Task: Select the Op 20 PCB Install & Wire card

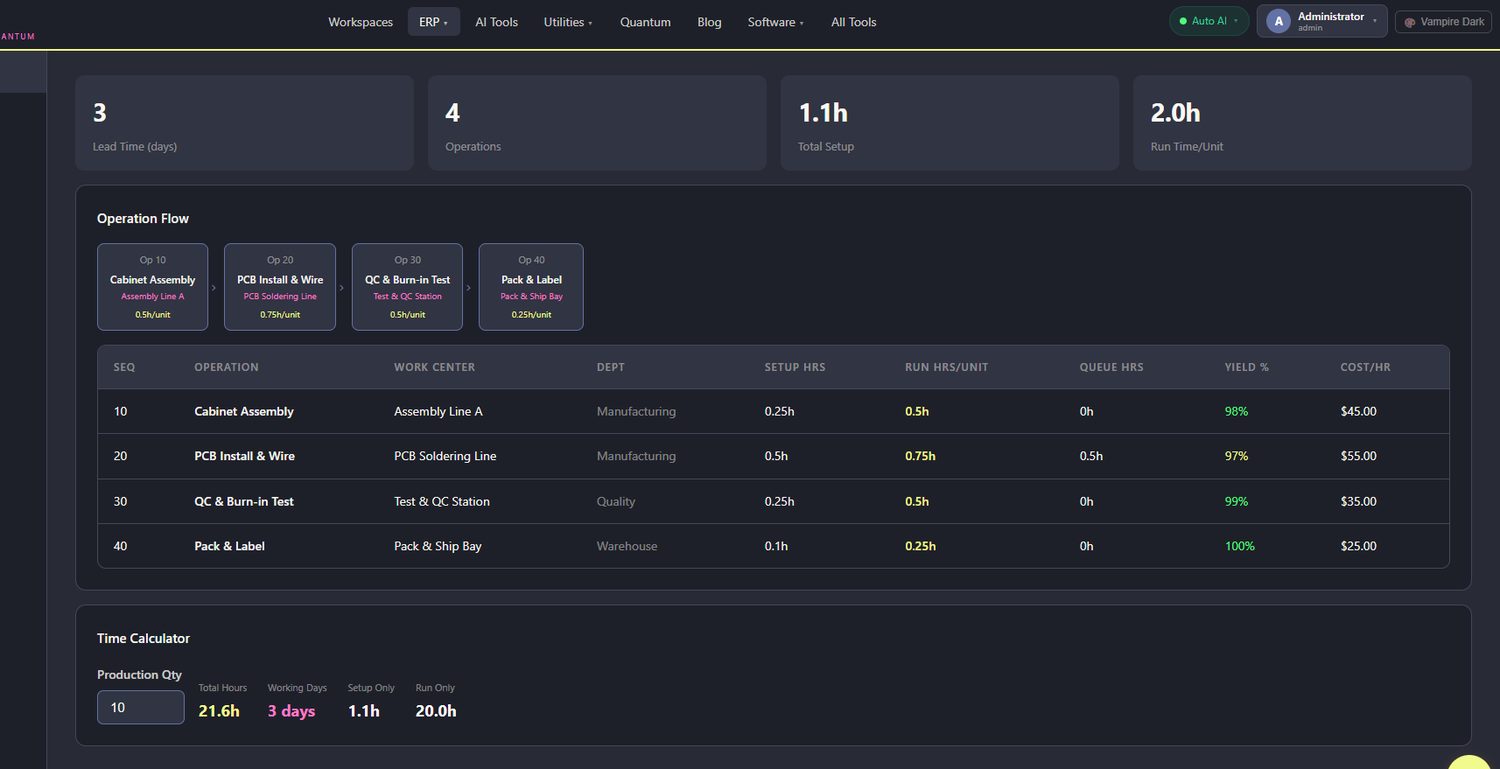Action: point(280,287)
